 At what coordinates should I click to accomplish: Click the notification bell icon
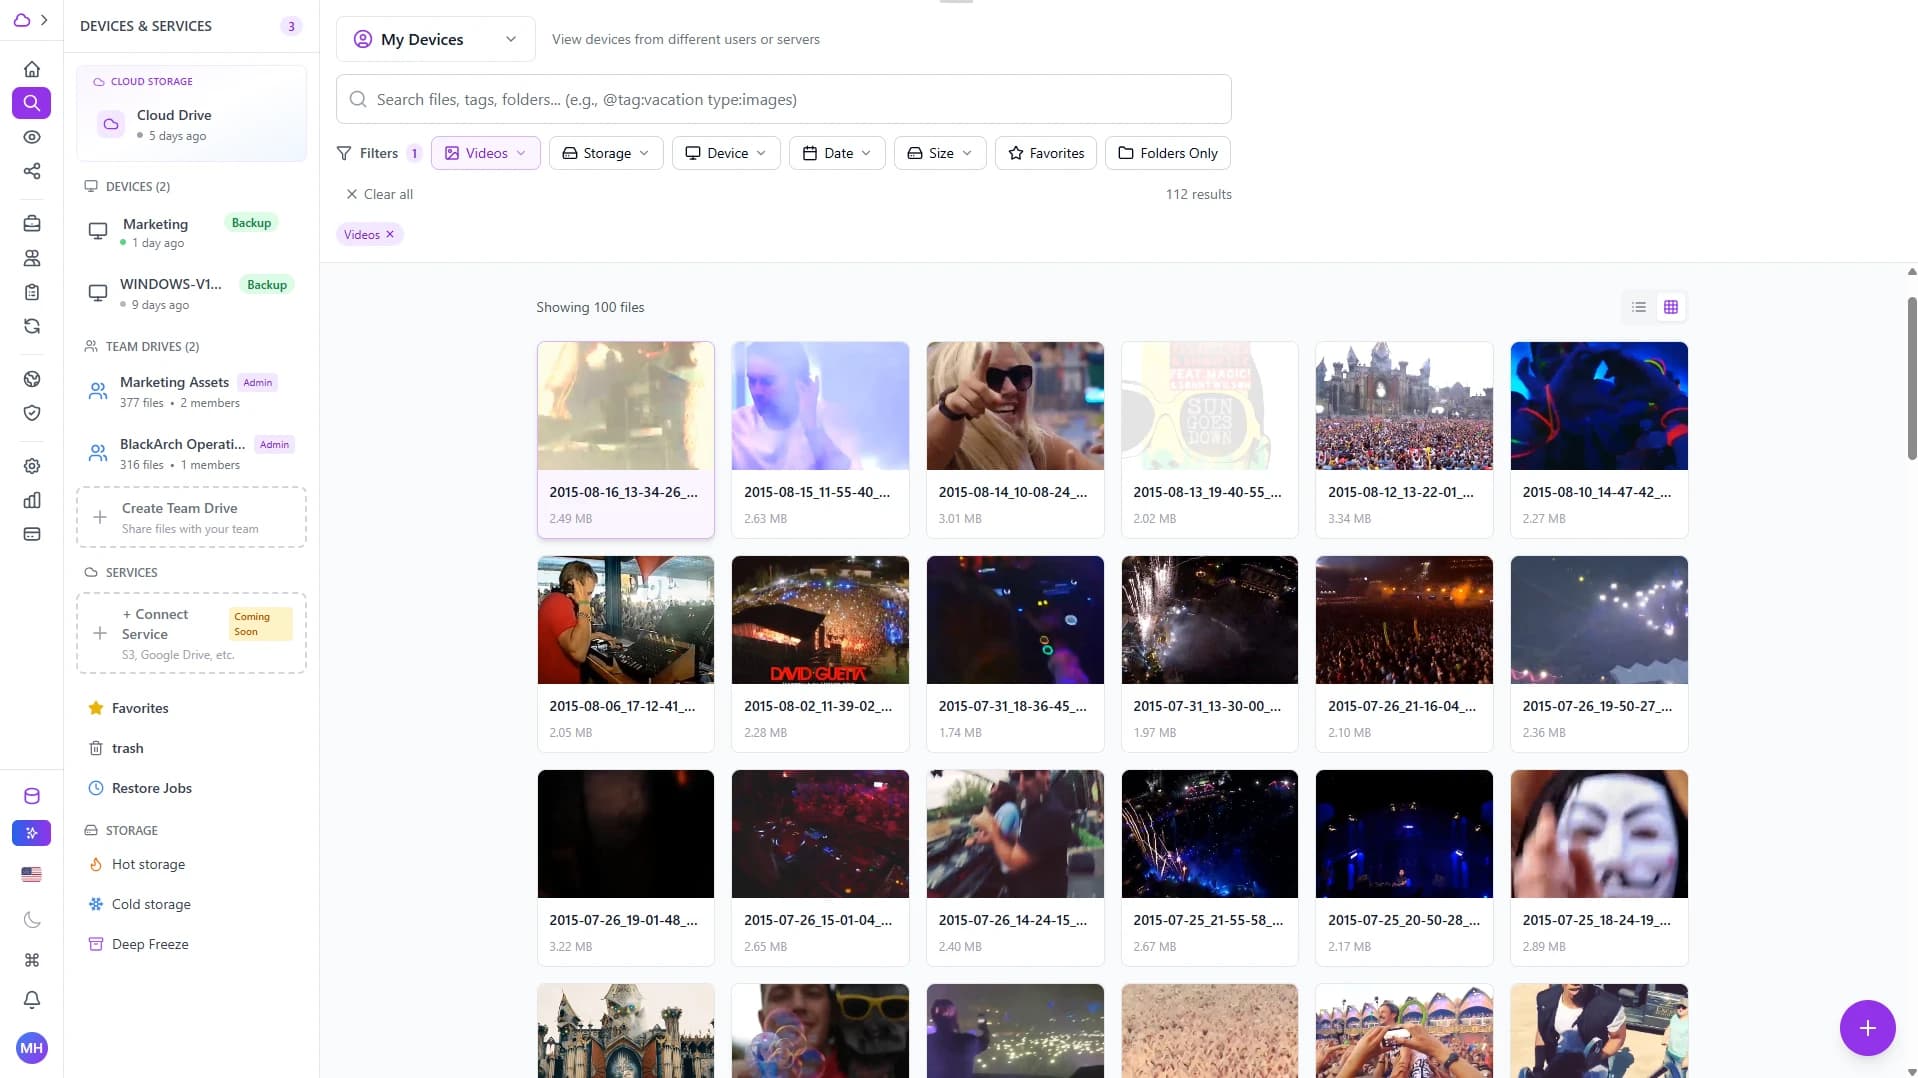pyautogui.click(x=32, y=1000)
